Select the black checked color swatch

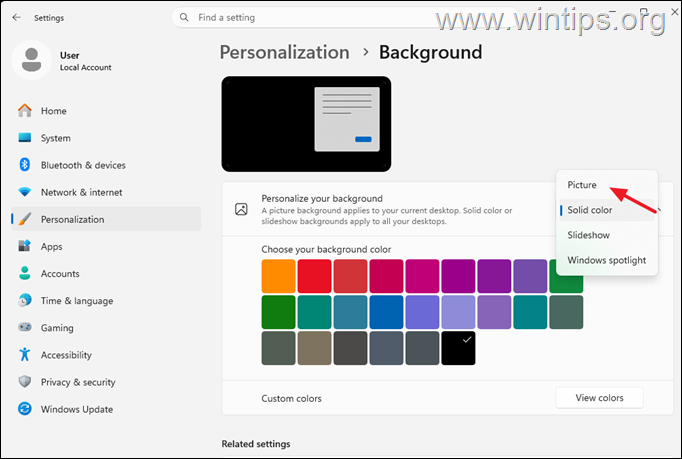(458, 348)
